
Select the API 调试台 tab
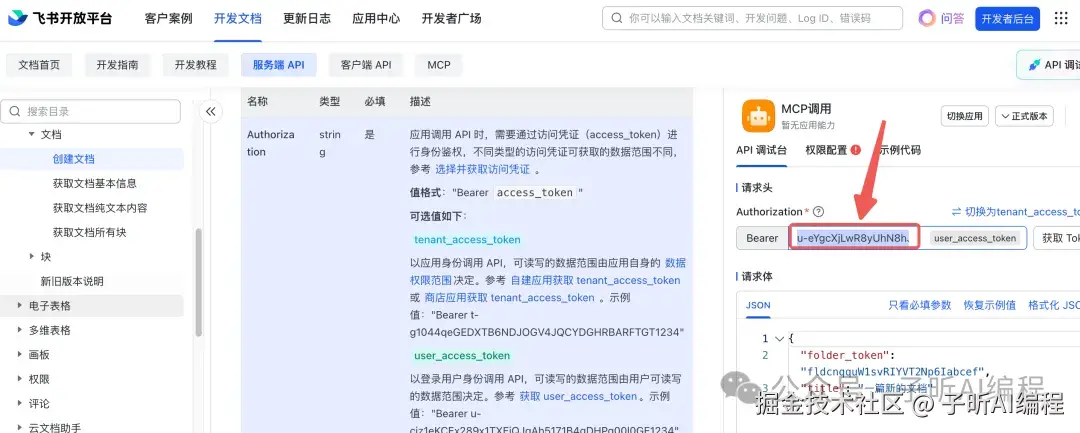[x=761, y=149]
